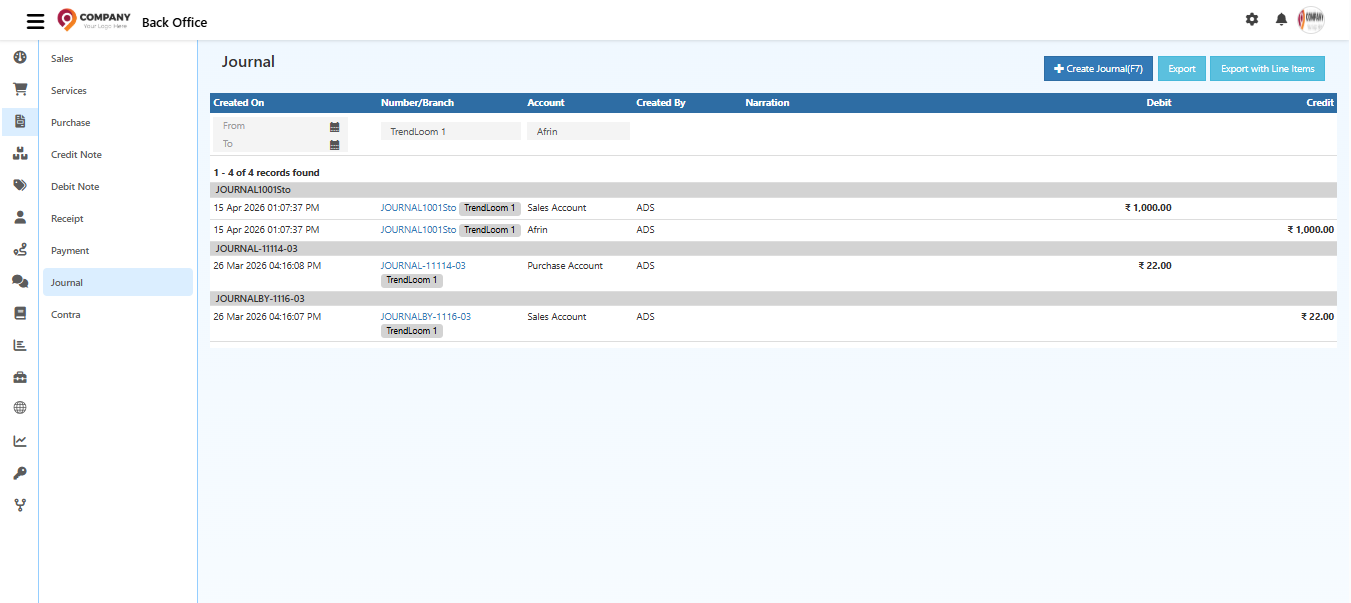Open the globe icon in the sidebar
This screenshot has height=603, width=1351.
pos(19,407)
